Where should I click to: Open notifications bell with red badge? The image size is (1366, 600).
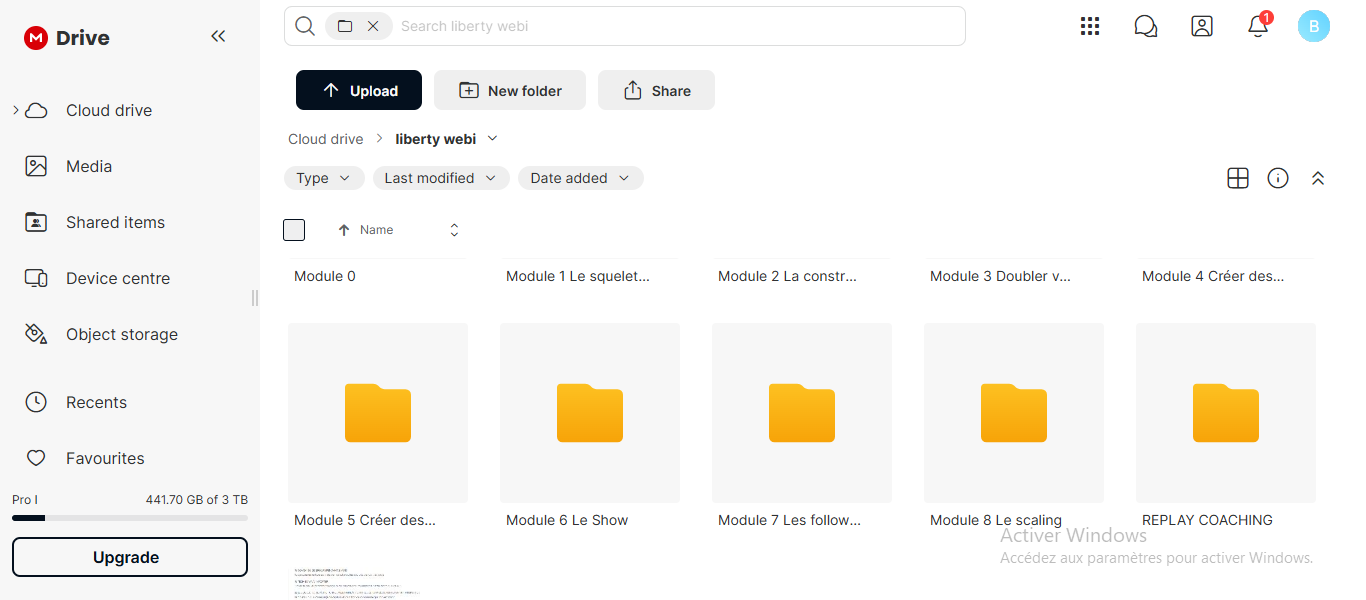(x=1259, y=25)
